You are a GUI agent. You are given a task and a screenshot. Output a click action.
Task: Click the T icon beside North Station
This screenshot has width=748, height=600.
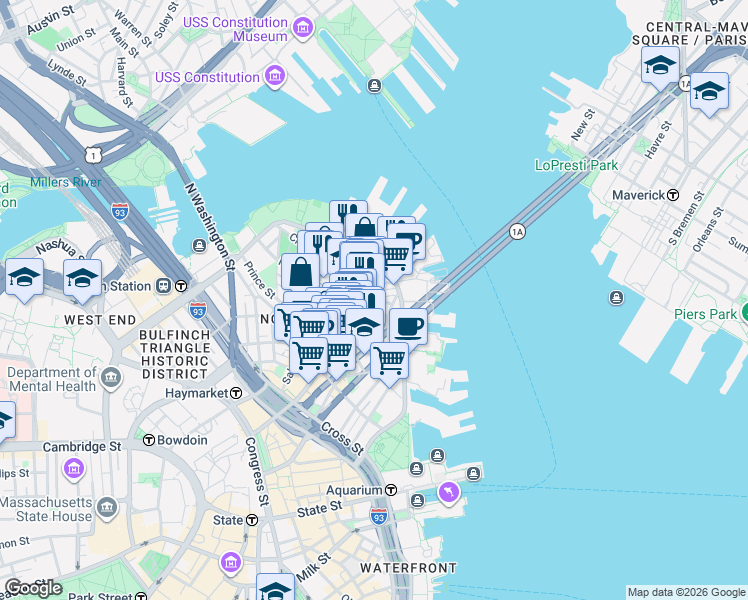pyautogui.click(x=181, y=286)
